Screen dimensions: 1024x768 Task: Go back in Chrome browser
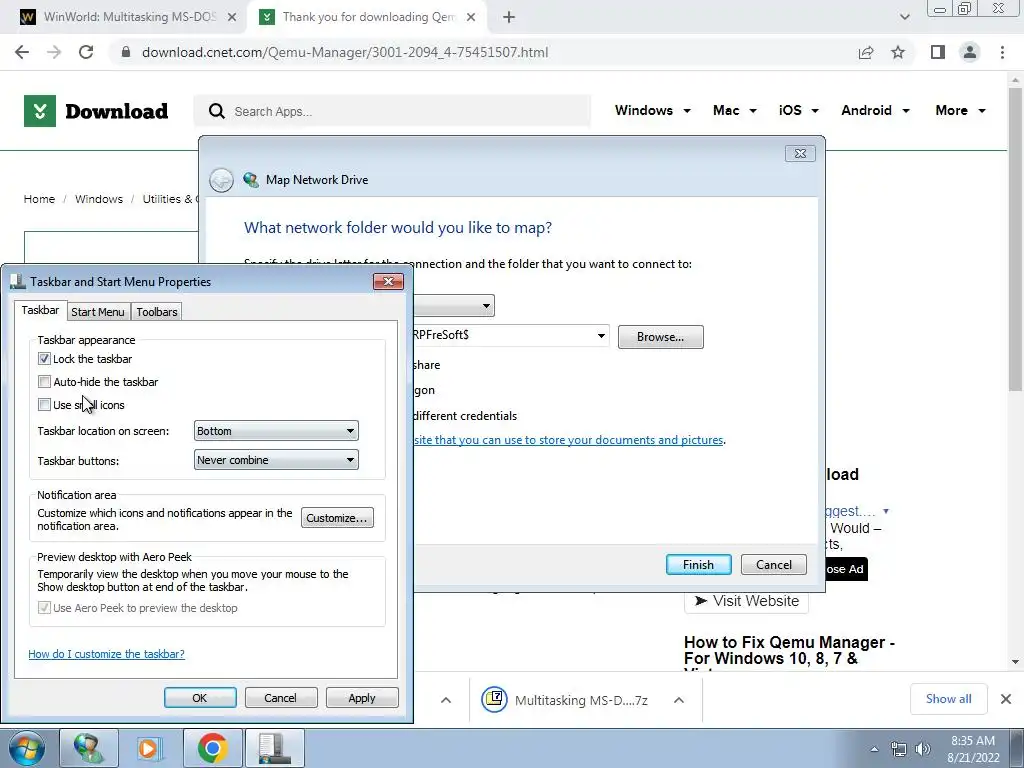[22, 52]
